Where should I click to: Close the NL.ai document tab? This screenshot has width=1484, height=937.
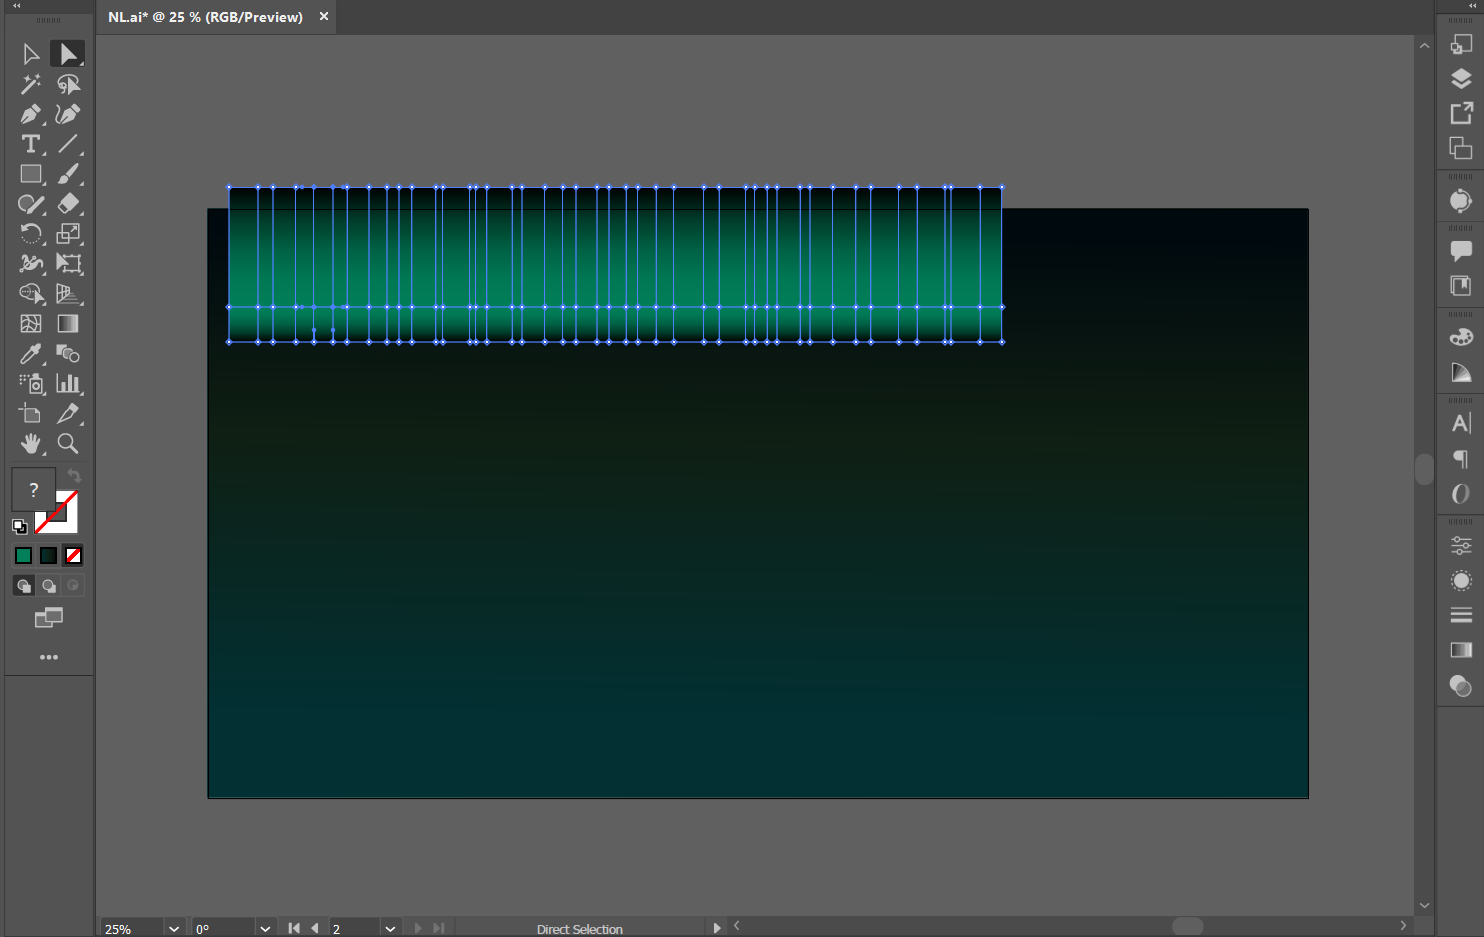click(x=324, y=16)
